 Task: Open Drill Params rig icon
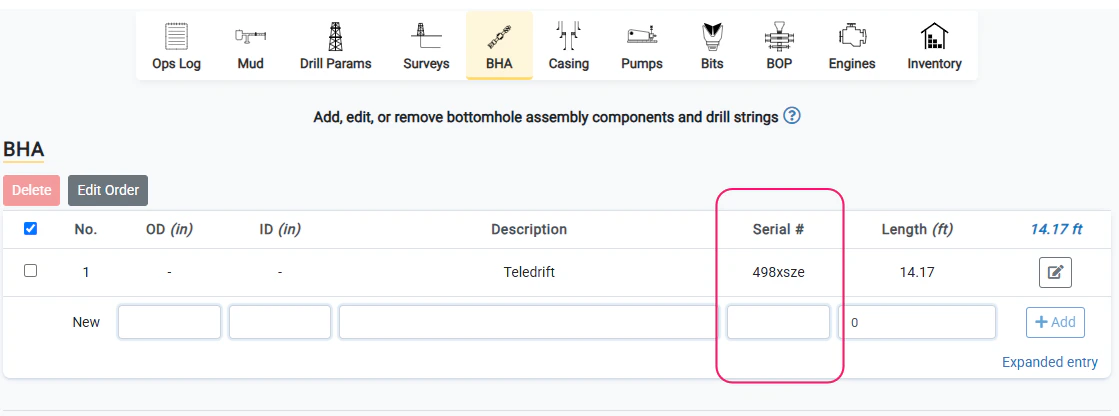coord(335,38)
